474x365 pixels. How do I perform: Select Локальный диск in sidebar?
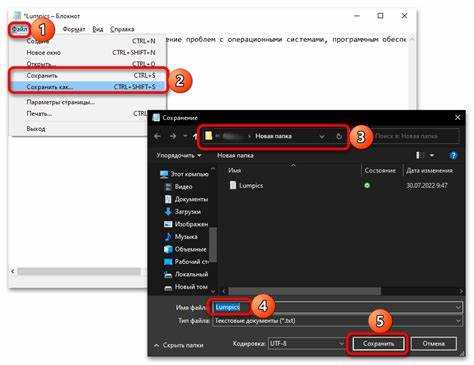tap(186, 274)
